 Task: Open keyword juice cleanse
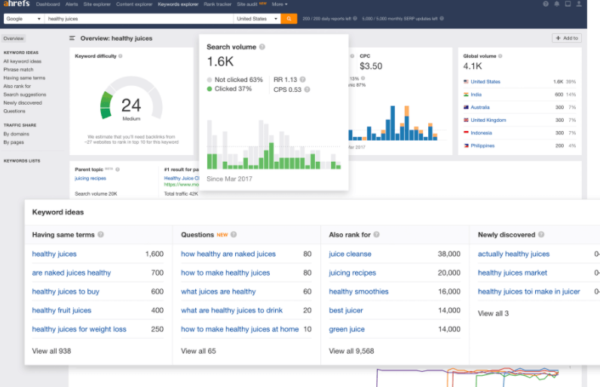(x=350, y=254)
